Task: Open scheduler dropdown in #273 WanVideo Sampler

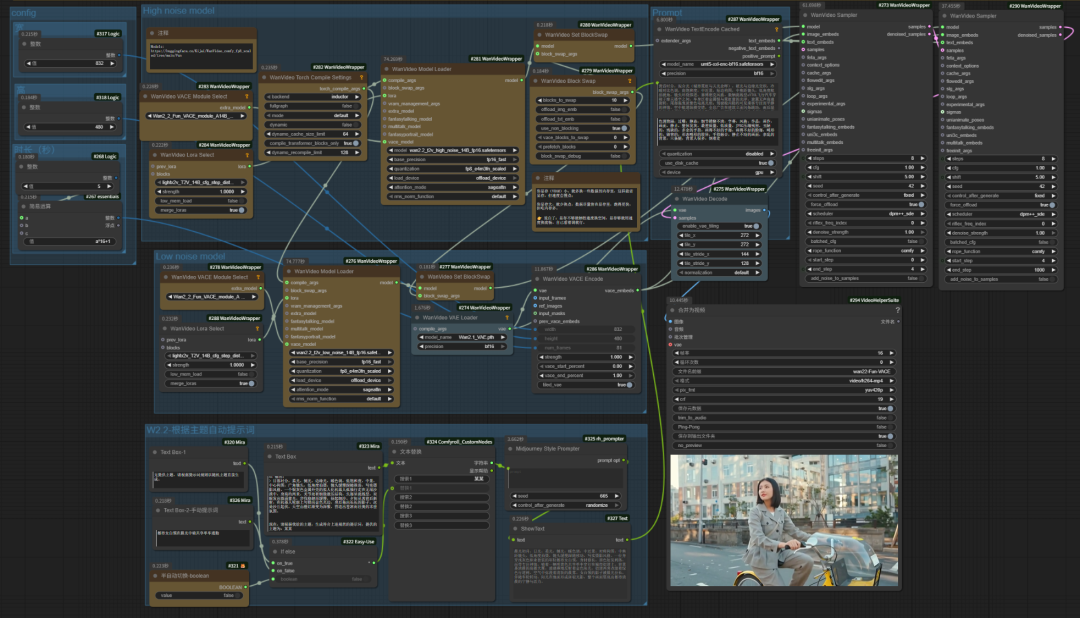Action: [x=865, y=214]
